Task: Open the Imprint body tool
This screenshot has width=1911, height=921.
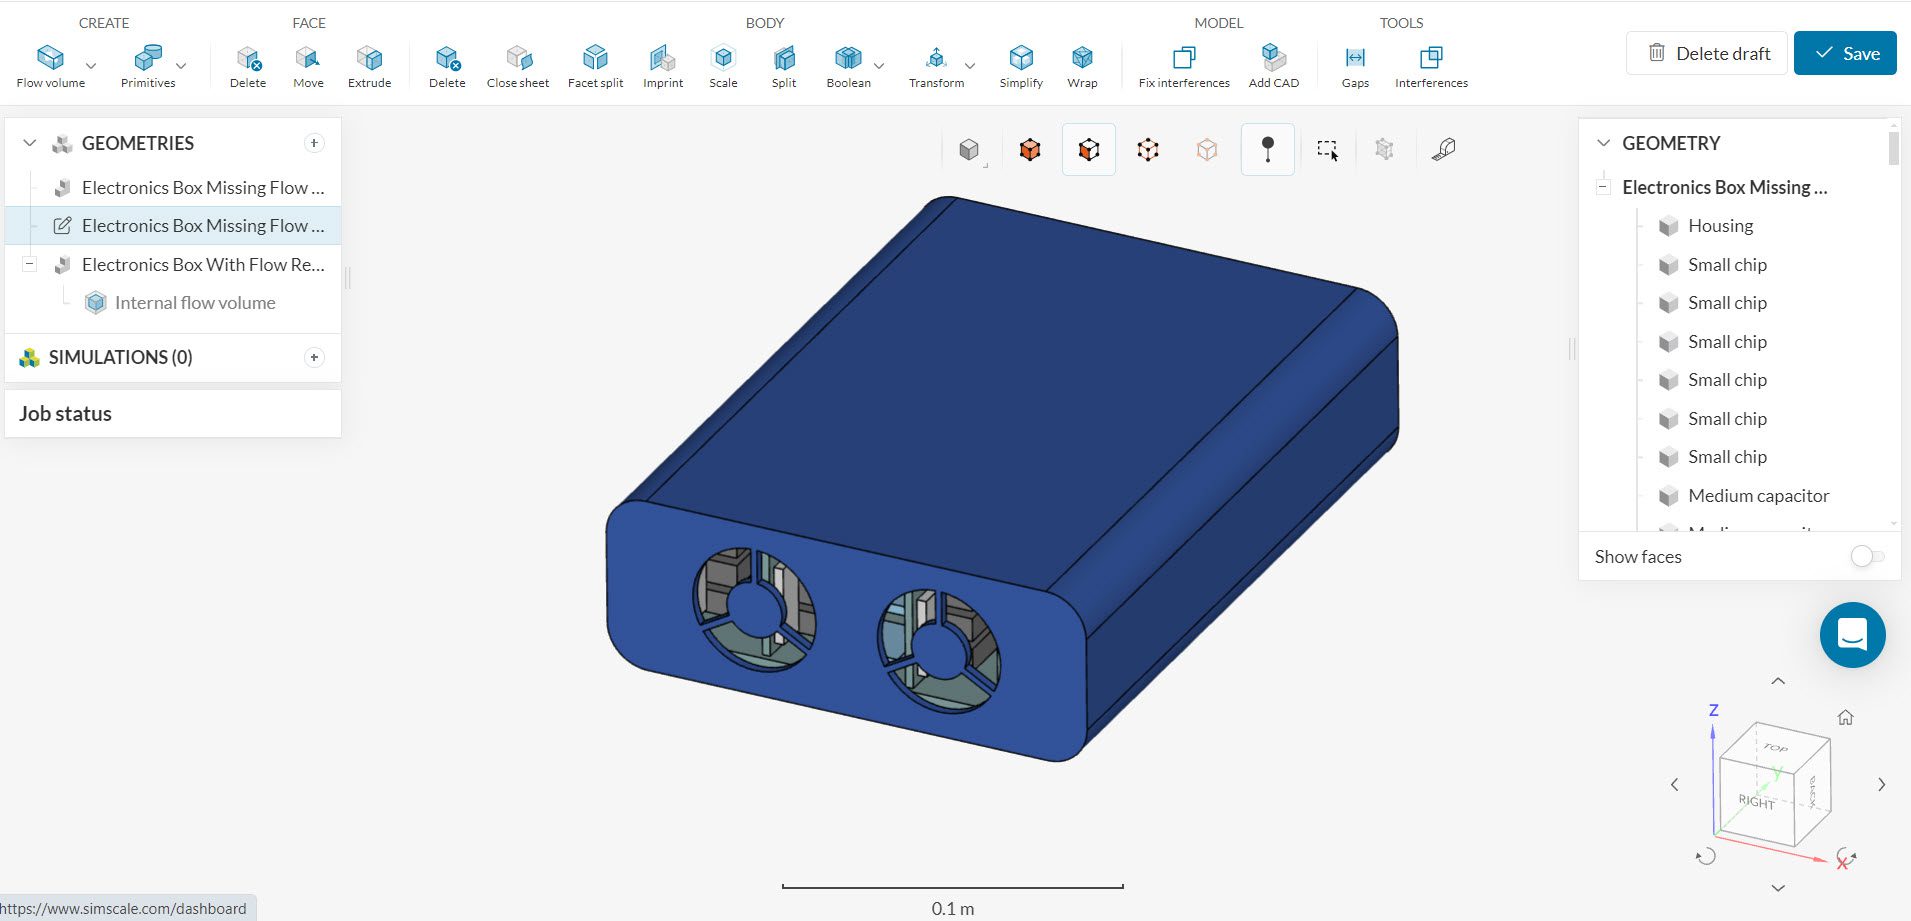Action: tap(662, 58)
